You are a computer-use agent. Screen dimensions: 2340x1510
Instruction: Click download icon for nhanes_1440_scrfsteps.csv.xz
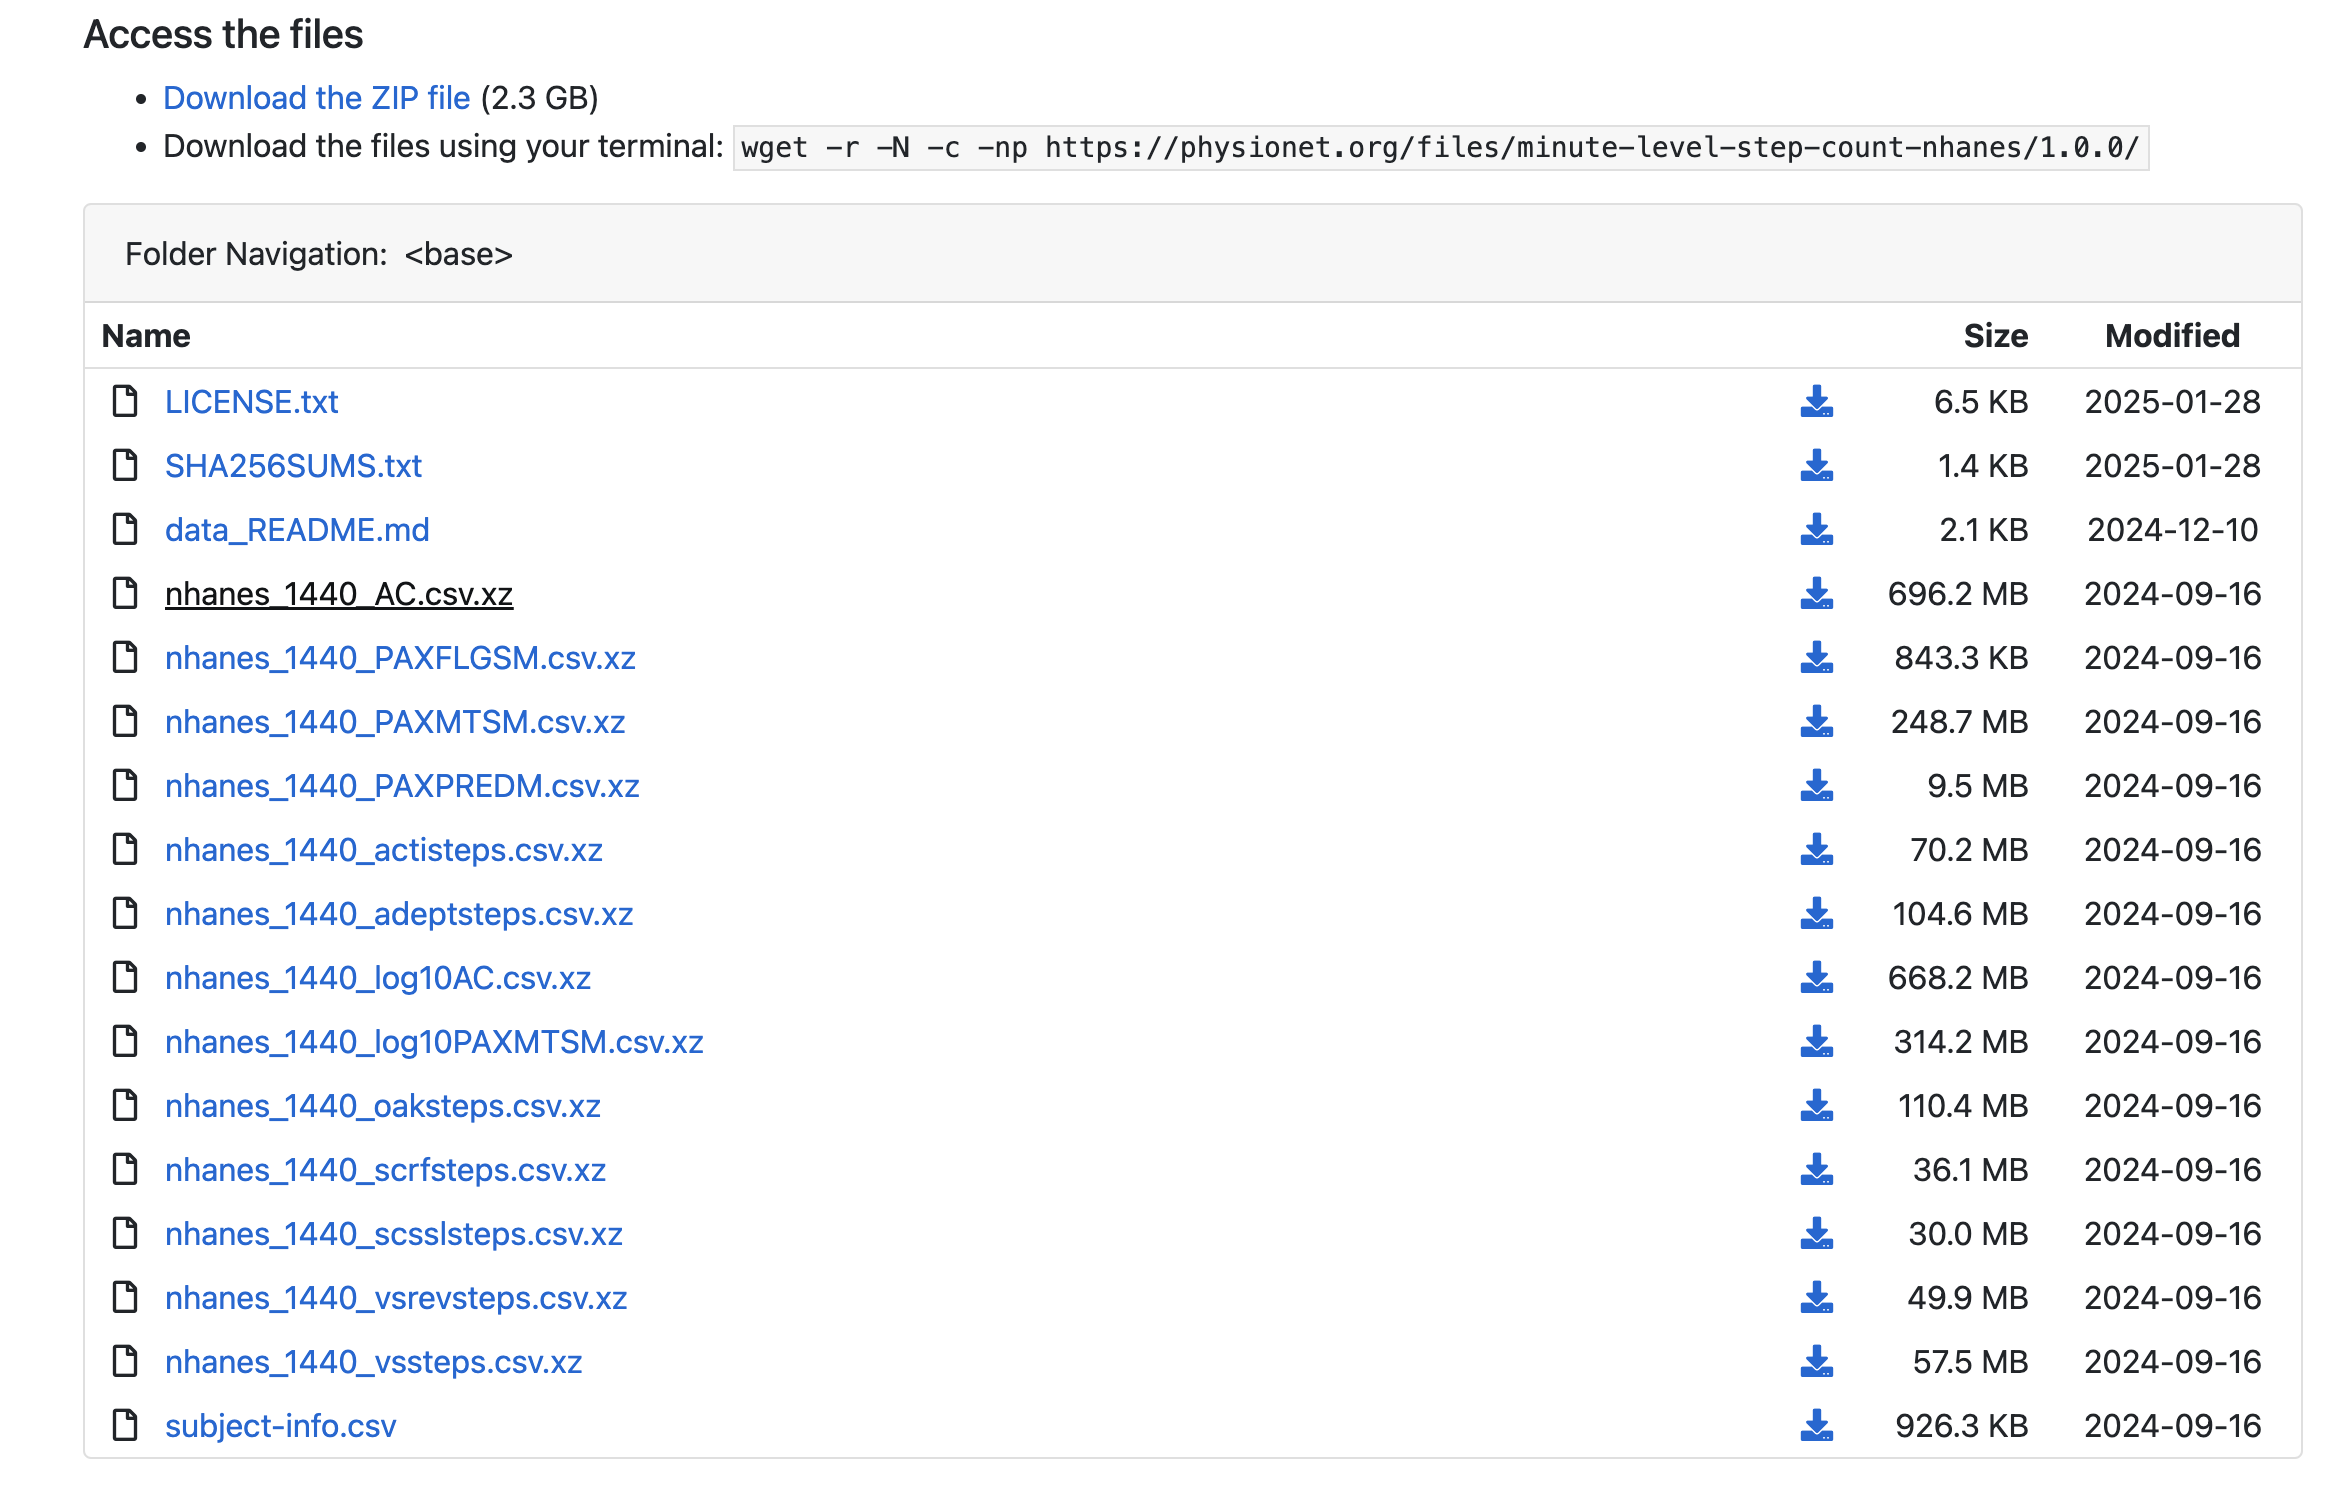pos(1816,1170)
